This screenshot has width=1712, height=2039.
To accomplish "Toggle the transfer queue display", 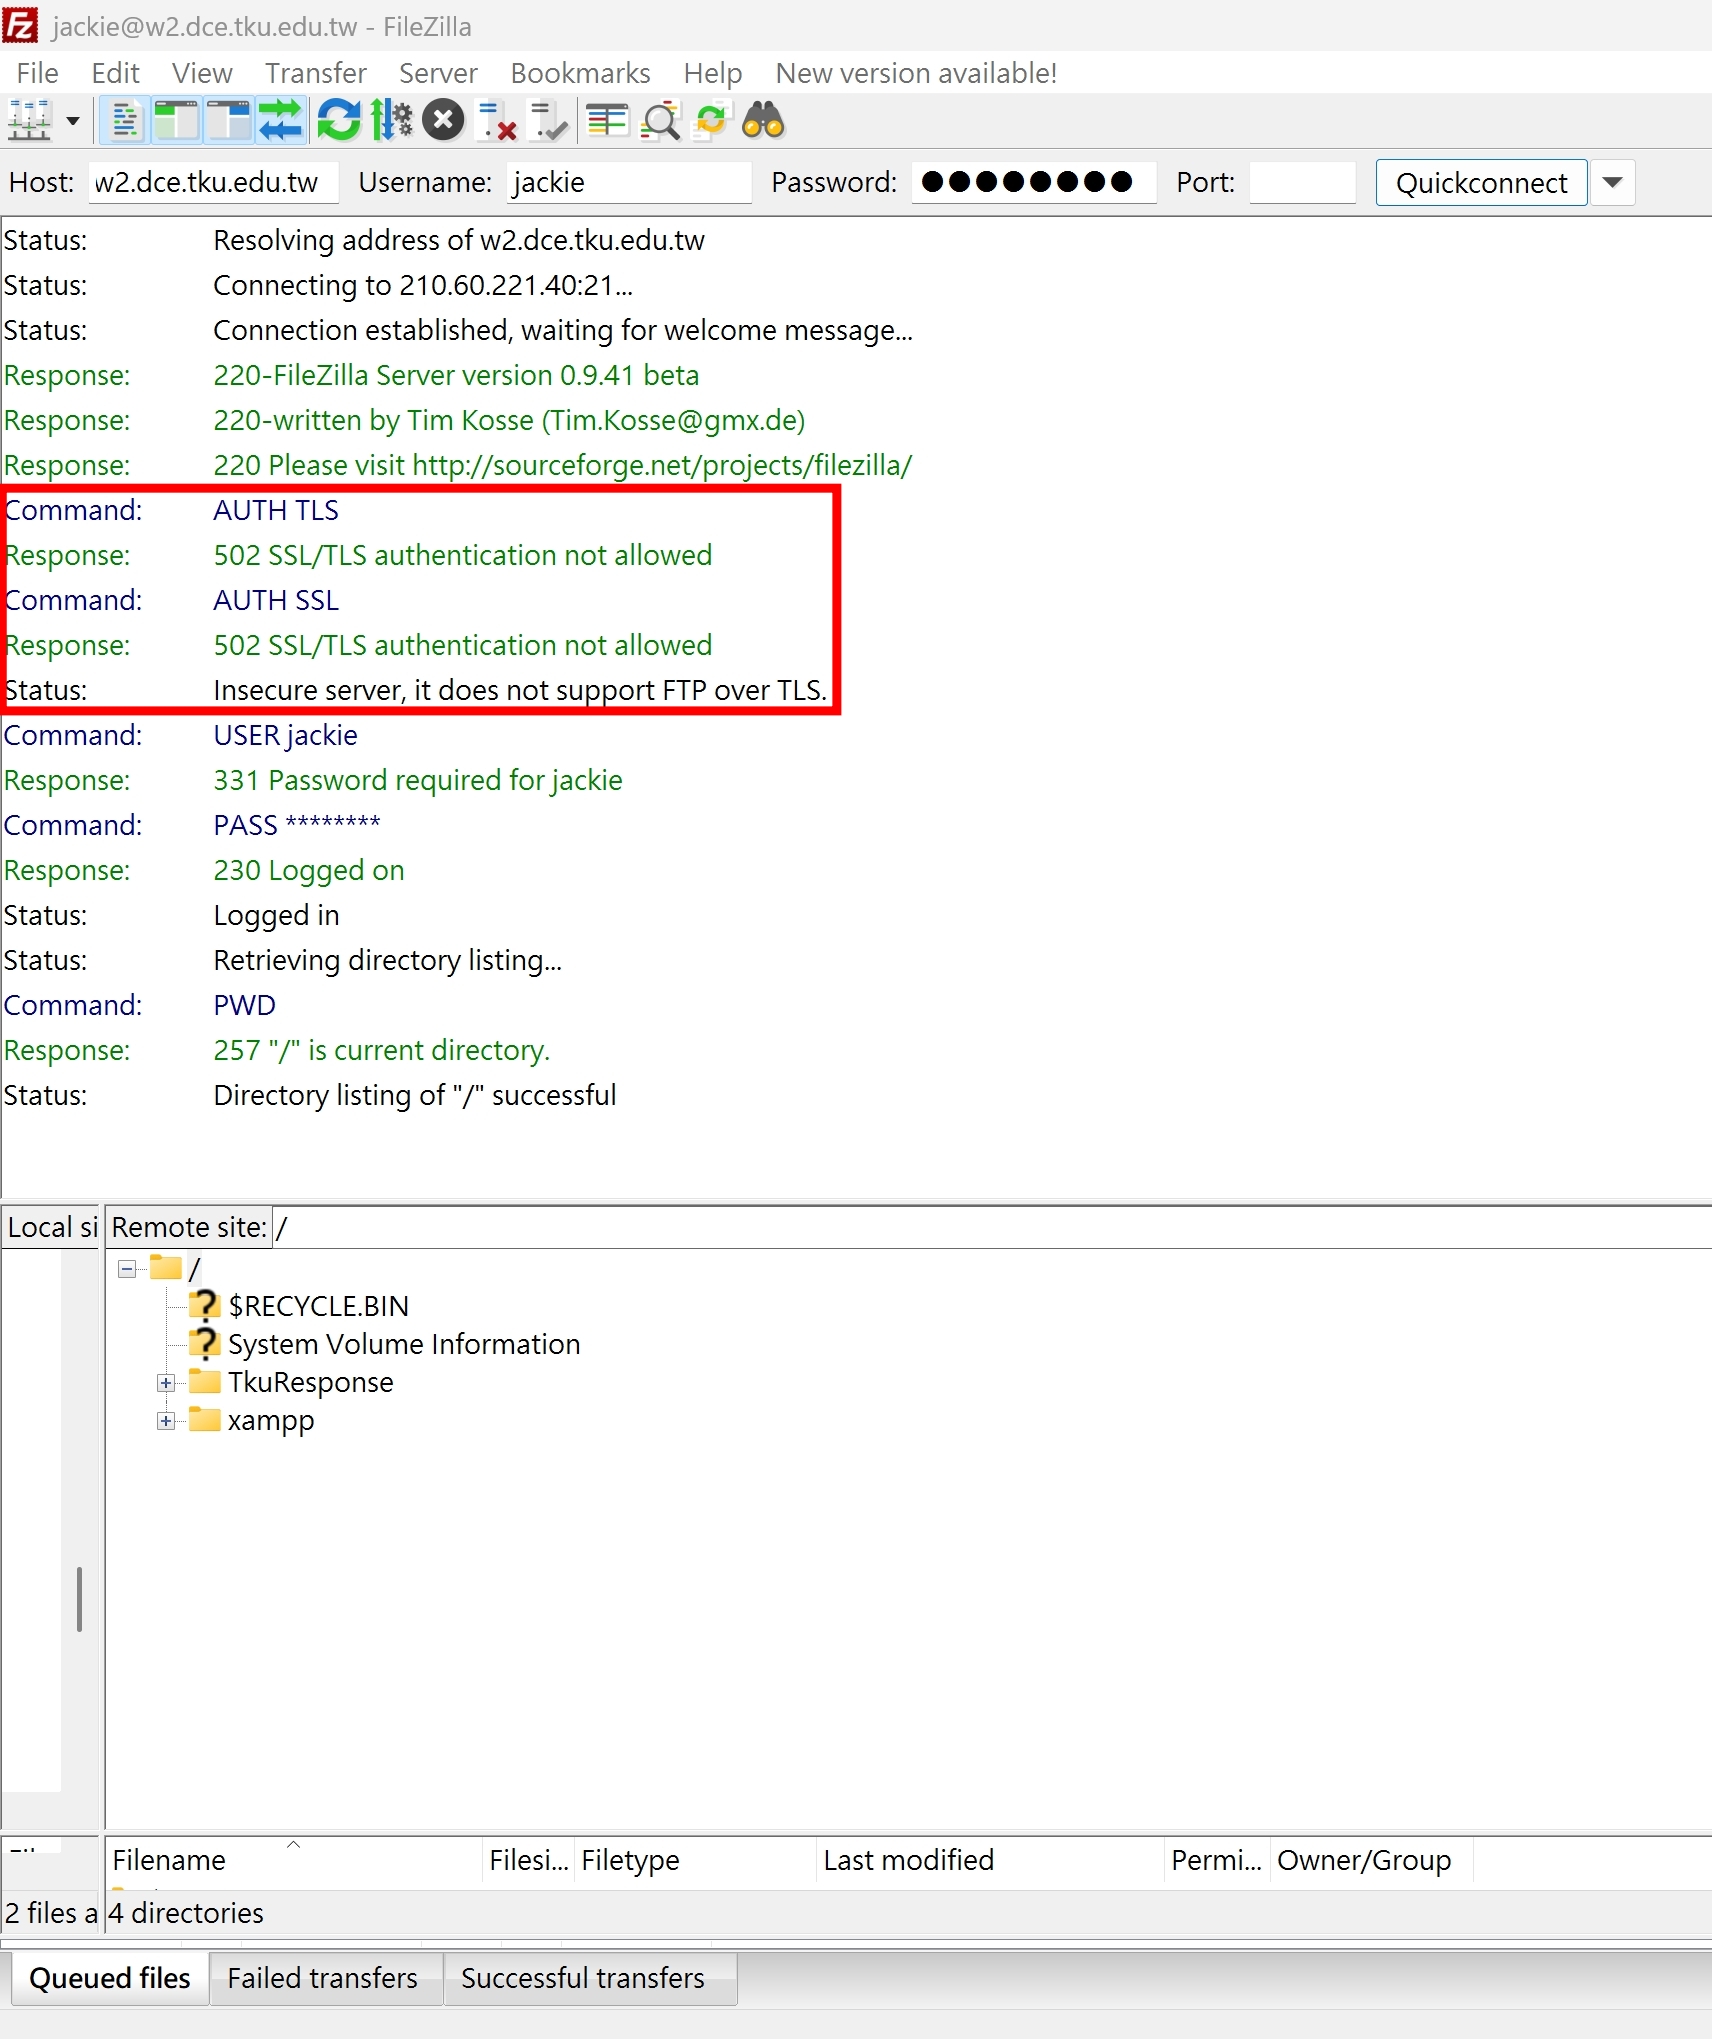I will [281, 122].
